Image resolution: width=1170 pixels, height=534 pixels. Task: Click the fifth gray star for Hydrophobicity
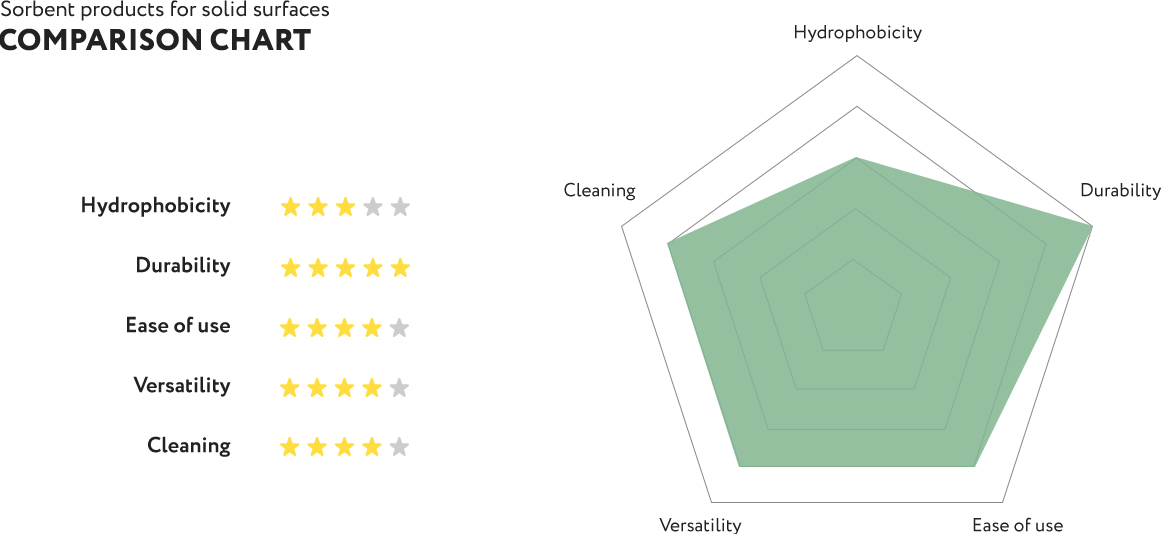click(x=400, y=207)
